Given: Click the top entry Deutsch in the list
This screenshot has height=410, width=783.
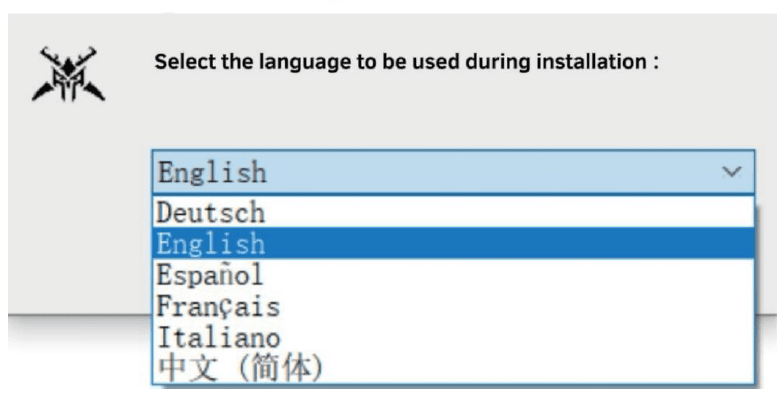Looking at the screenshot, I should [x=210, y=212].
